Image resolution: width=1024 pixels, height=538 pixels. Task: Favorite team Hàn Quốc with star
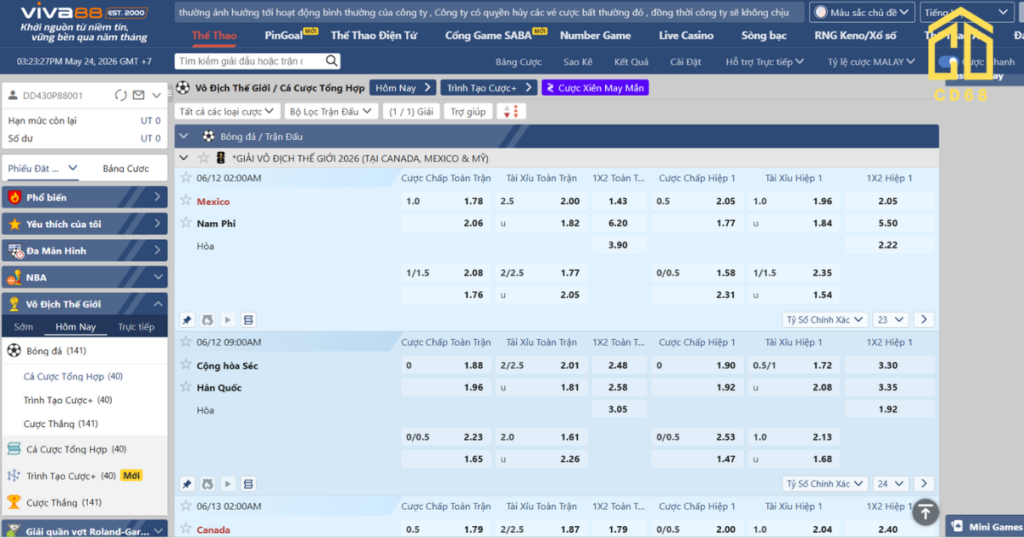(x=186, y=387)
